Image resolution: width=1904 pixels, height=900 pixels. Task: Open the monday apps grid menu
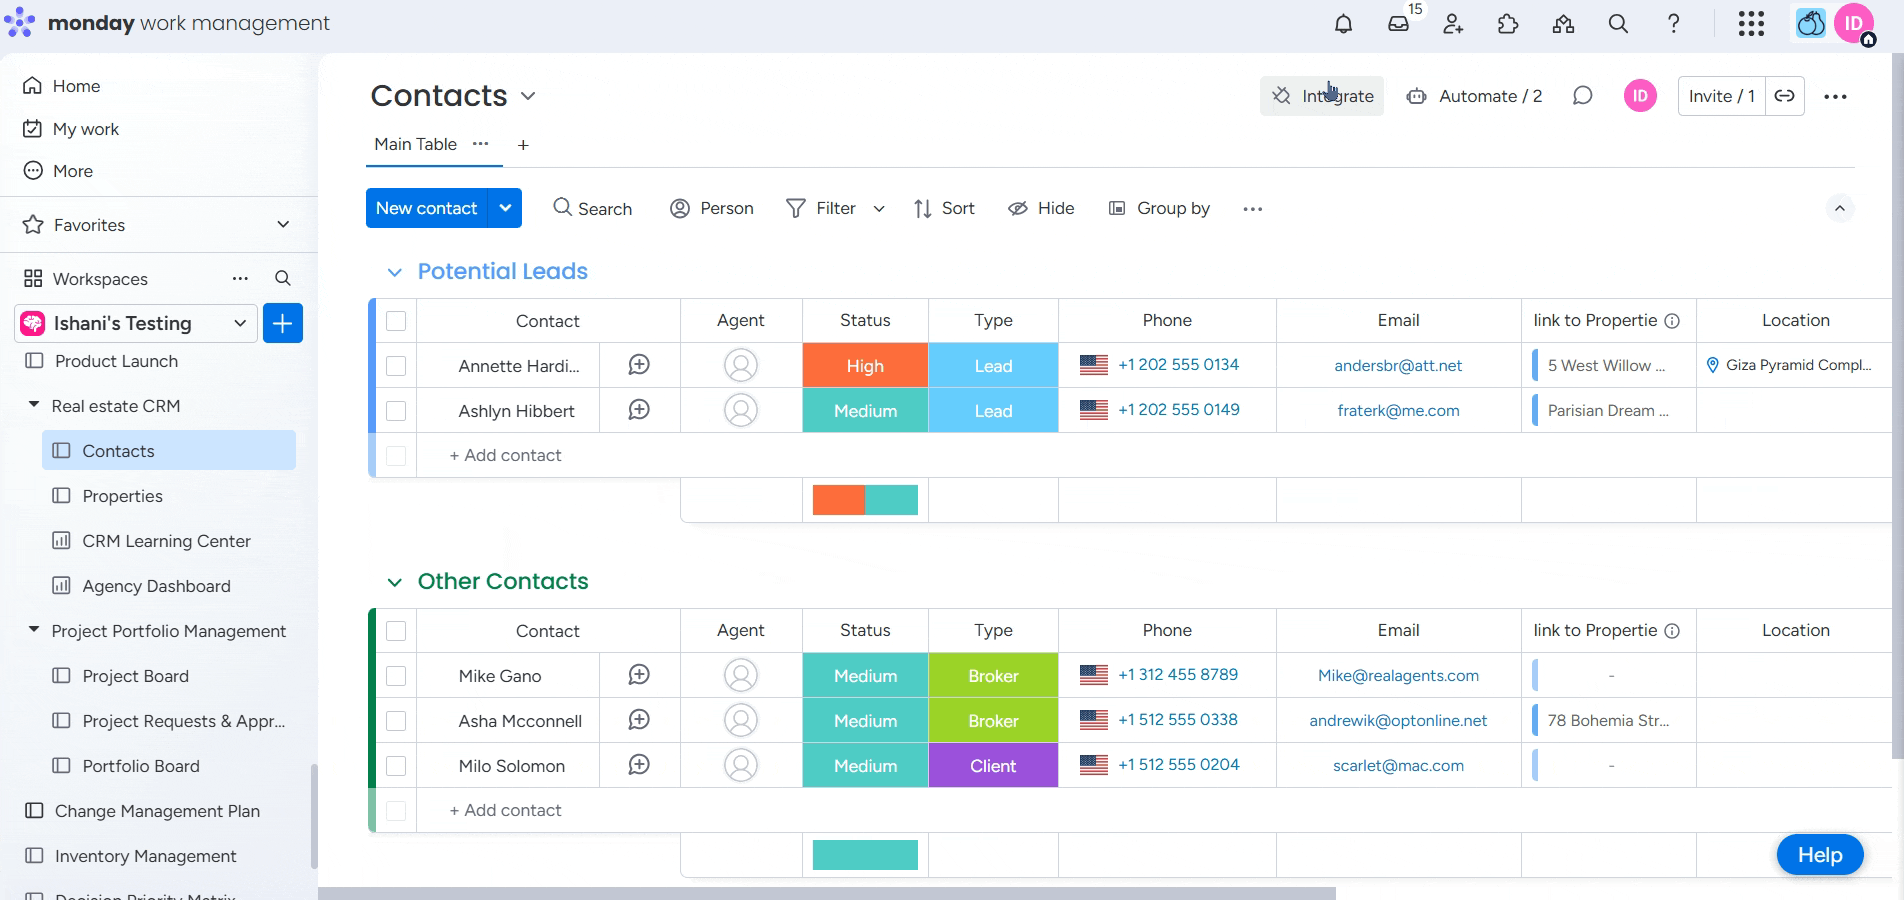(1751, 23)
